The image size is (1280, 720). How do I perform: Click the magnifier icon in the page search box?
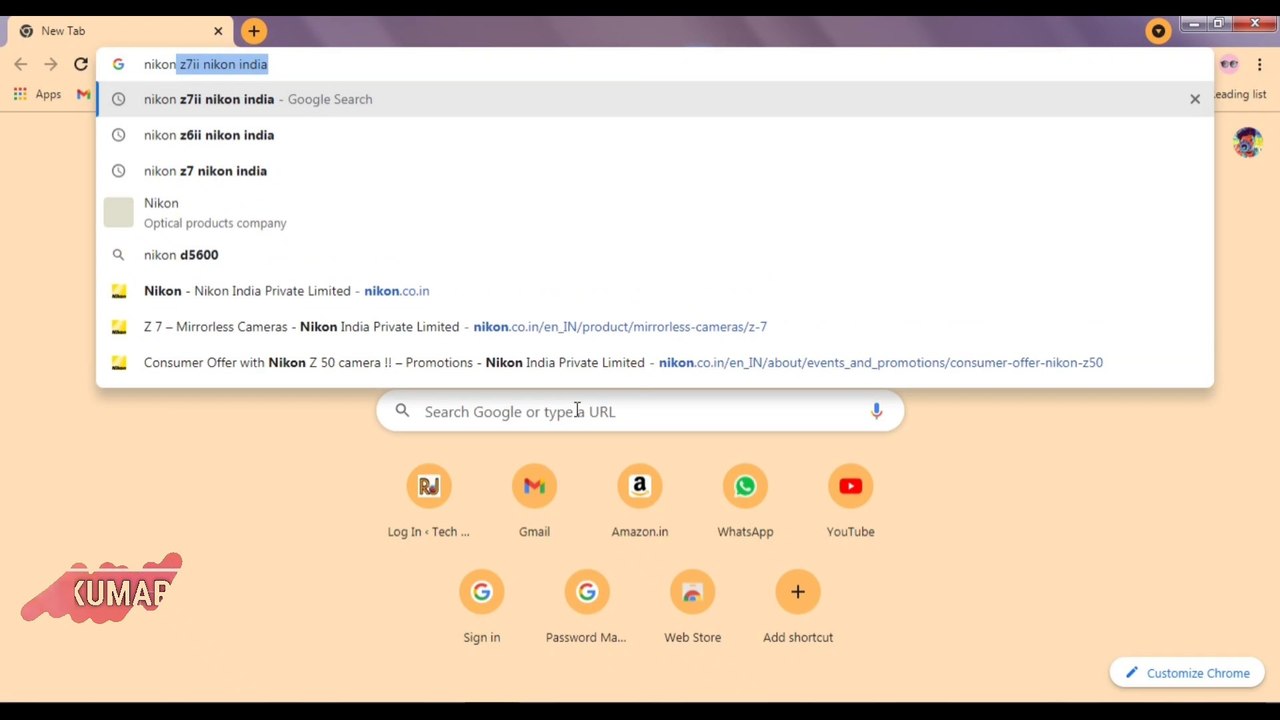click(x=402, y=411)
